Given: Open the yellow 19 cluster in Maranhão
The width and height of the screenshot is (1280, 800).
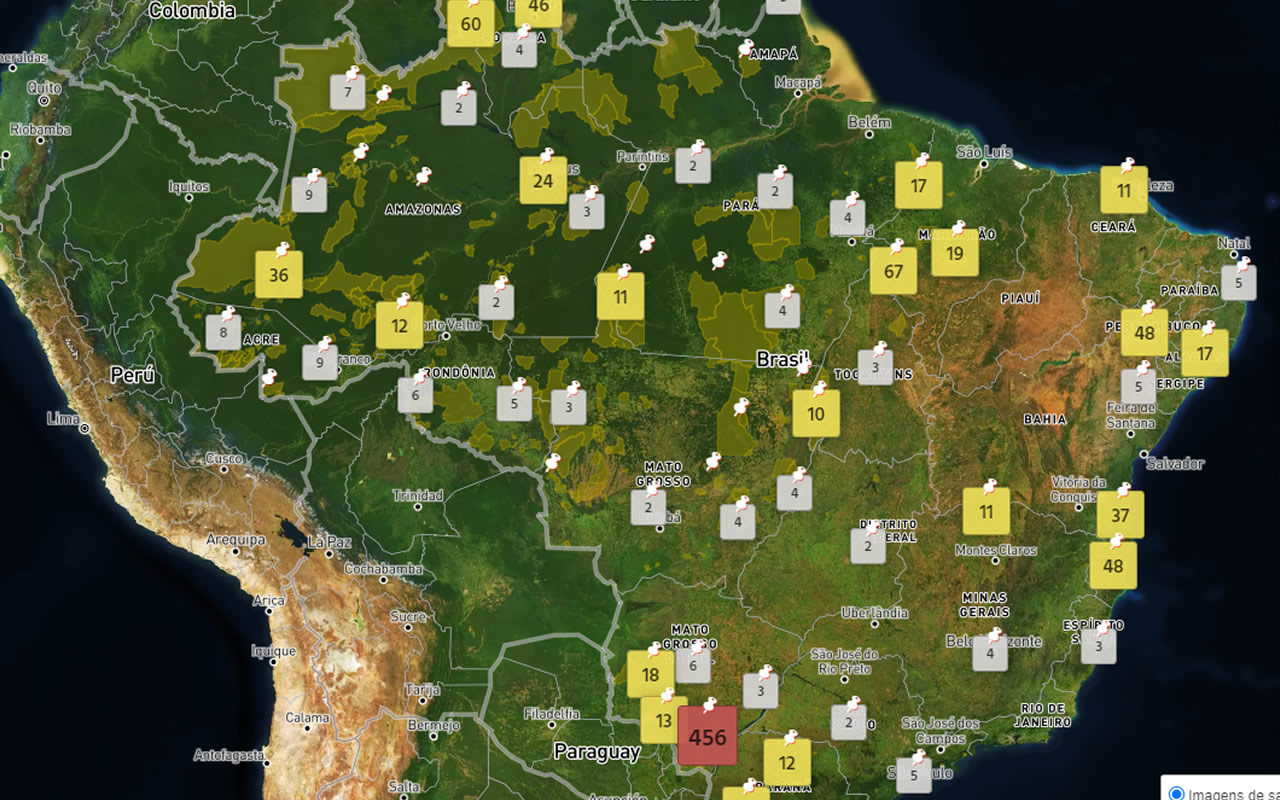Looking at the screenshot, I should pyautogui.click(x=955, y=253).
